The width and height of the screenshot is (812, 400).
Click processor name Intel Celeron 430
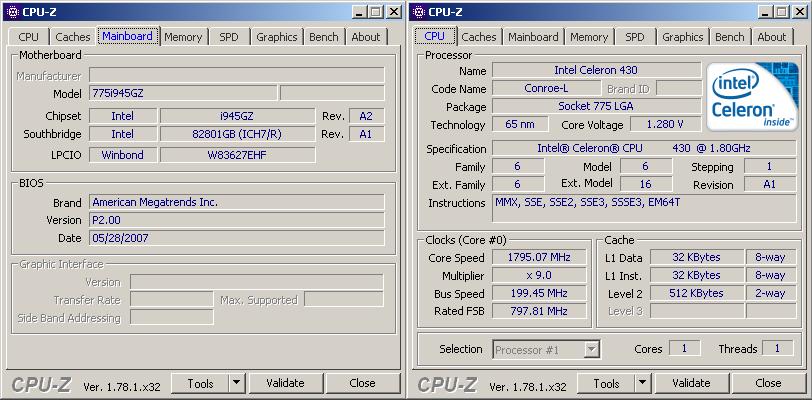596,70
